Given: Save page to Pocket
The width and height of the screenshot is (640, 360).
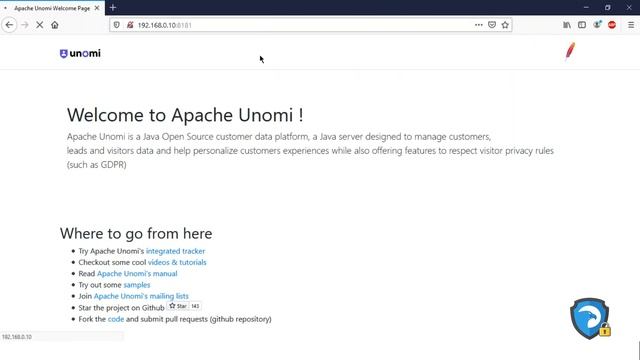Looking at the screenshot, I should pyautogui.click(x=492, y=25).
